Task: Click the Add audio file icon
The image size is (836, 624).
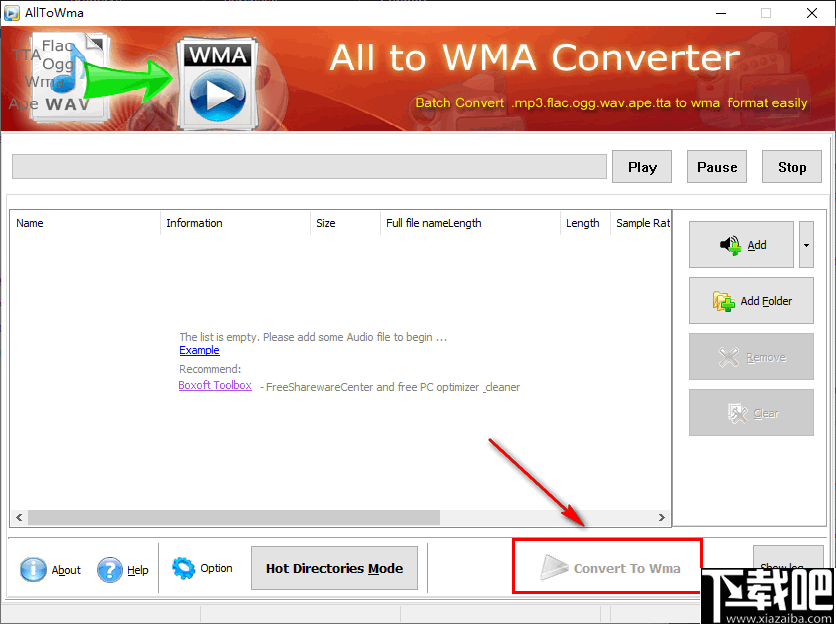Action: tap(729, 244)
